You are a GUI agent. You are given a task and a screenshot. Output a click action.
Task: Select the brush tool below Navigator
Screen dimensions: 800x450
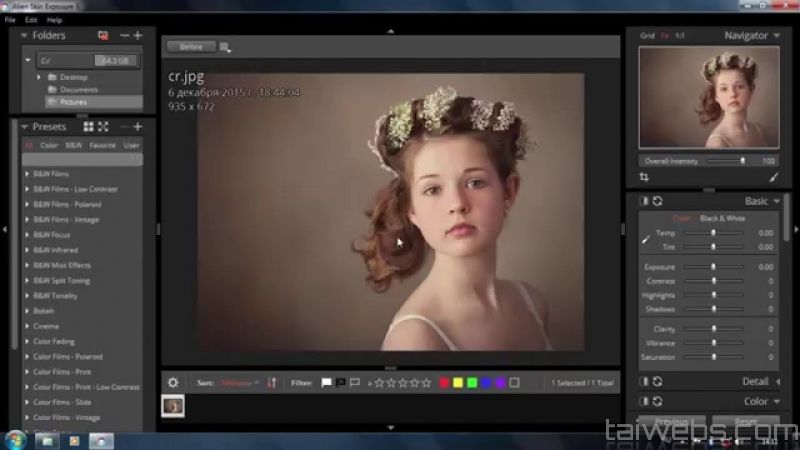coord(774,177)
